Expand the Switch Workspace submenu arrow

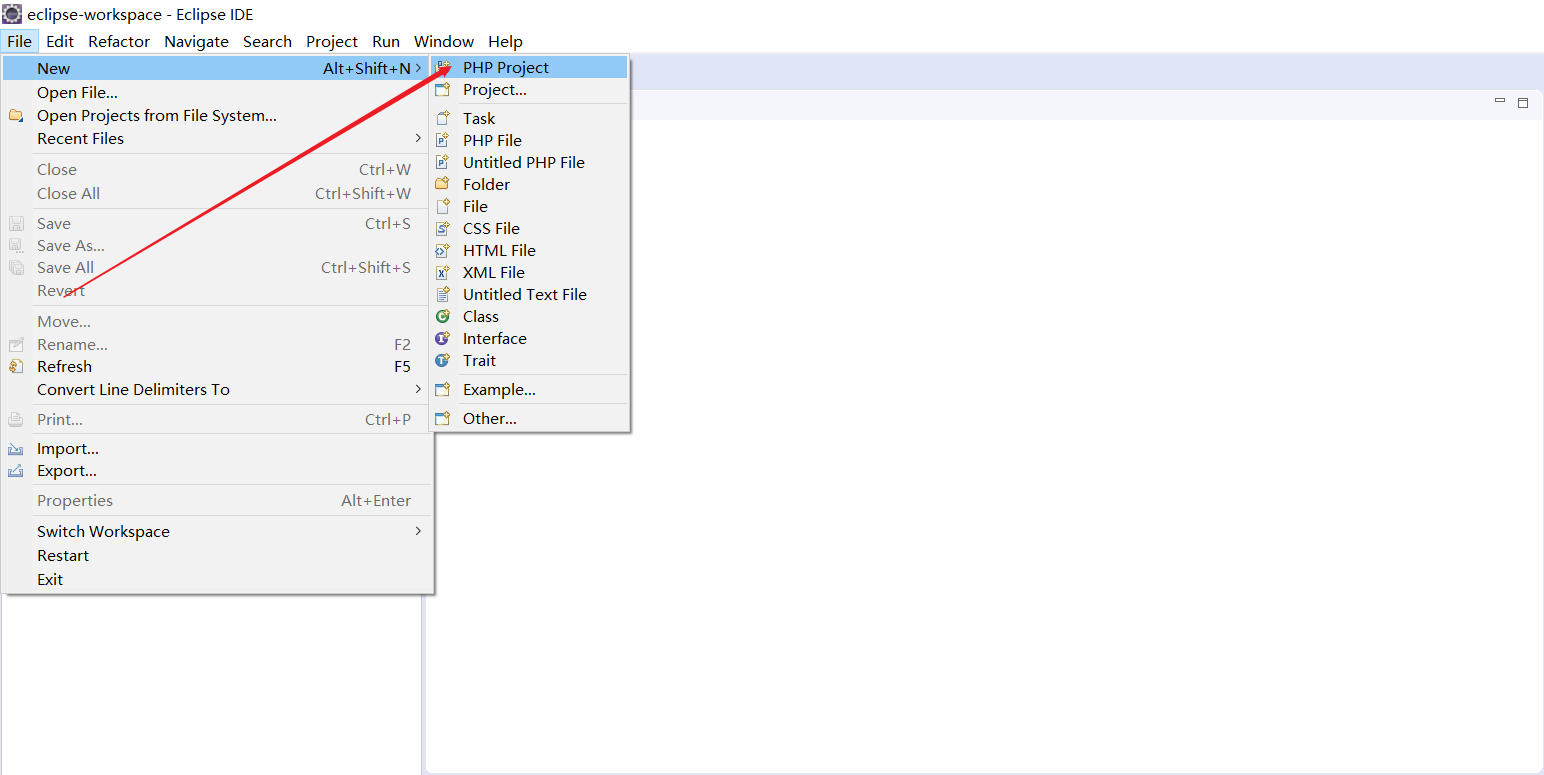[x=419, y=531]
